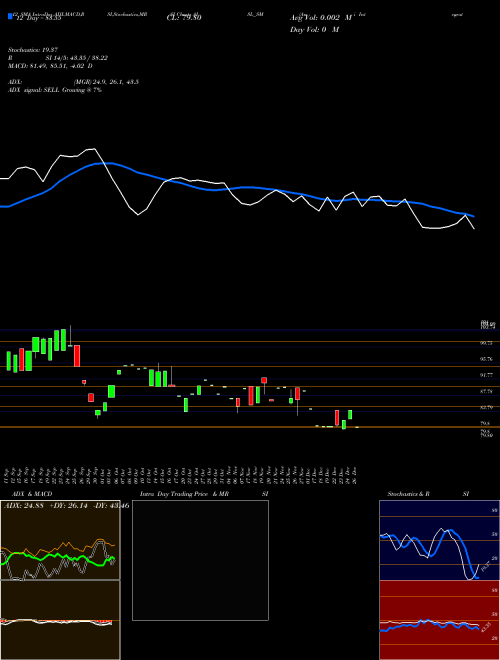Open the red RSI chart panel
The image size is (500, 660).
point(439,620)
